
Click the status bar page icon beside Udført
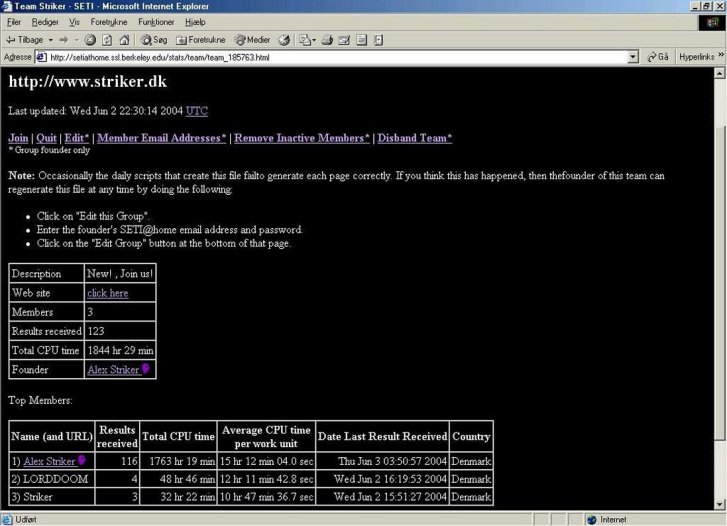6,520
